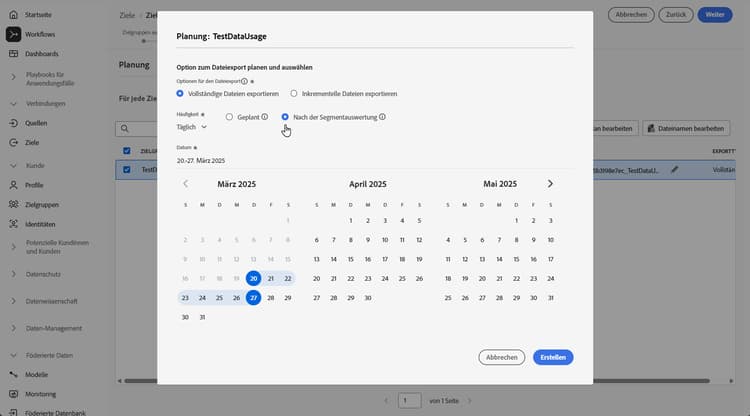
Task: Click the Profile person icon
Action: coord(13,185)
